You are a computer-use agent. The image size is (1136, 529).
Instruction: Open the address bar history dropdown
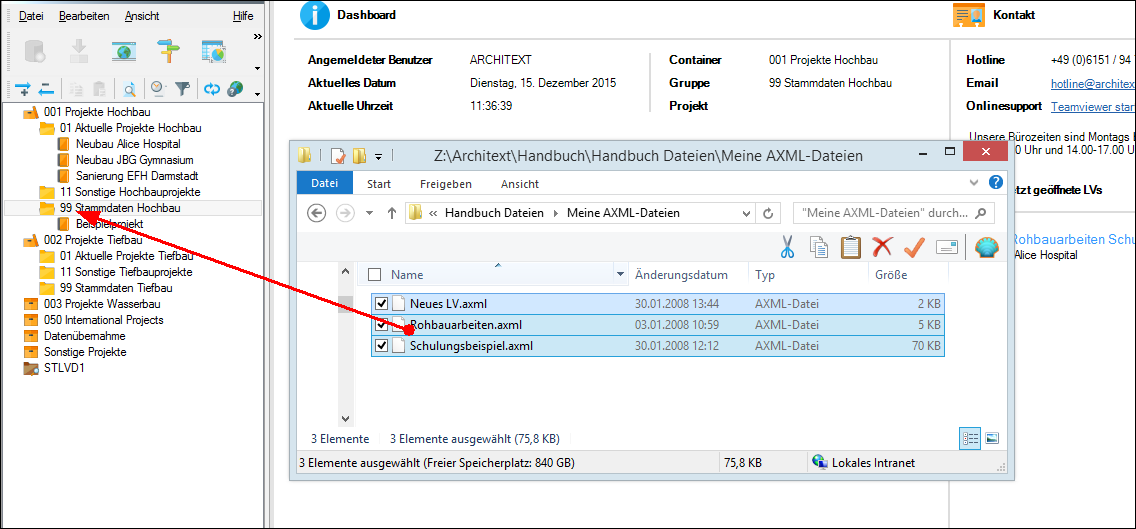tap(747, 213)
